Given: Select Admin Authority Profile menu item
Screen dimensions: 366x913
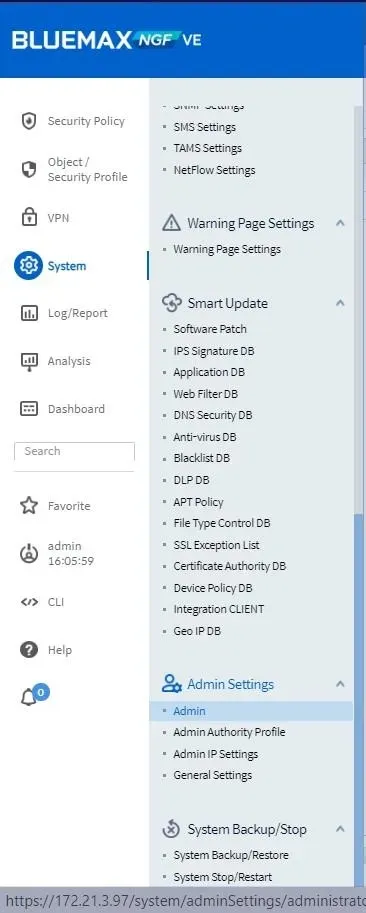Looking at the screenshot, I should [229, 732].
